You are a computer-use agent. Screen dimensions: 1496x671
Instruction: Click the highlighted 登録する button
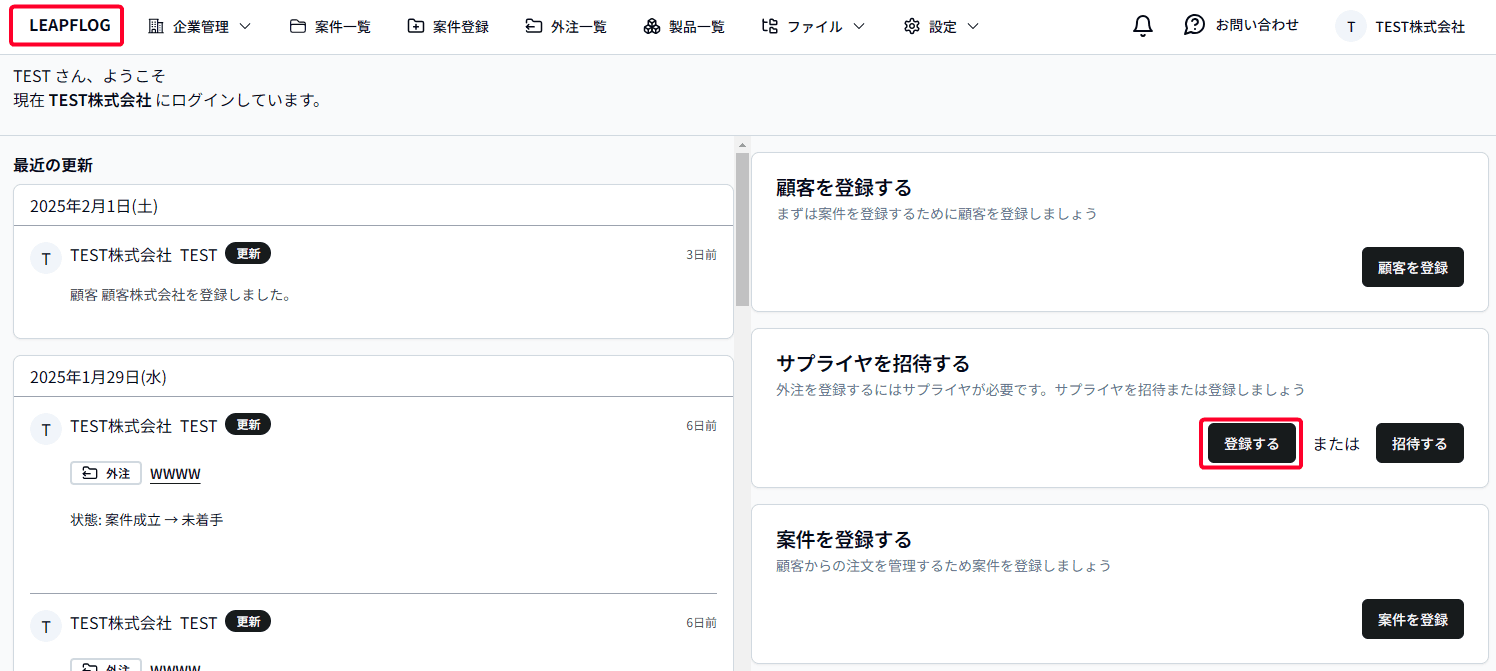coord(1250,443)
